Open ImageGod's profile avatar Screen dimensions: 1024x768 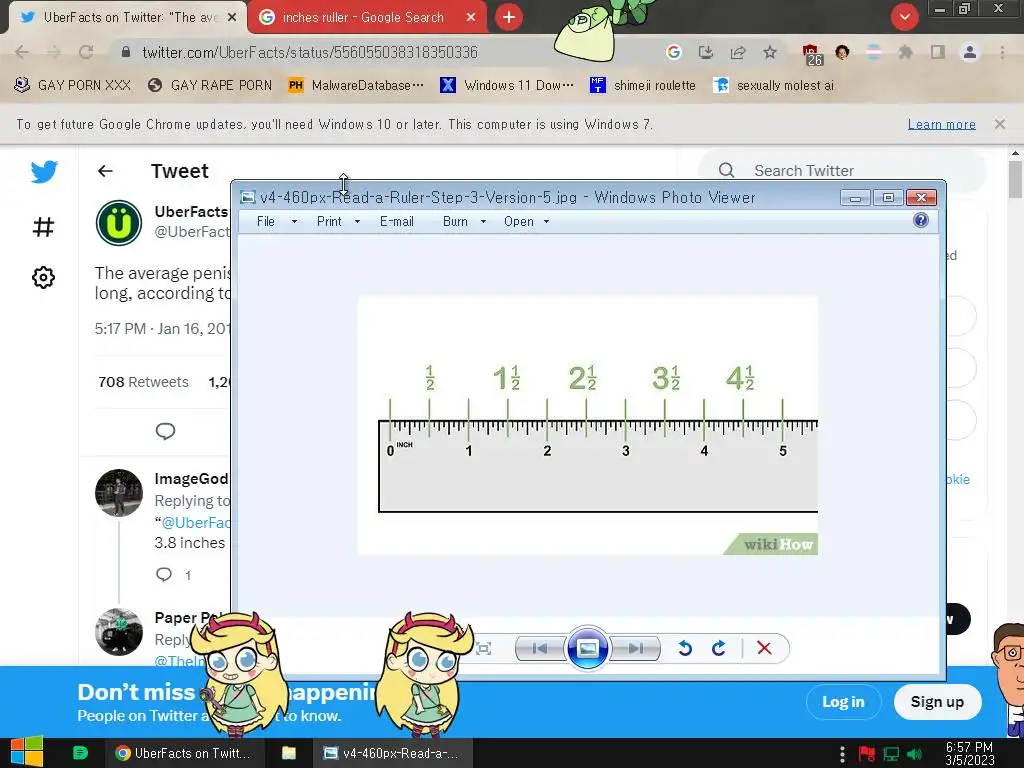coord(119,492)
